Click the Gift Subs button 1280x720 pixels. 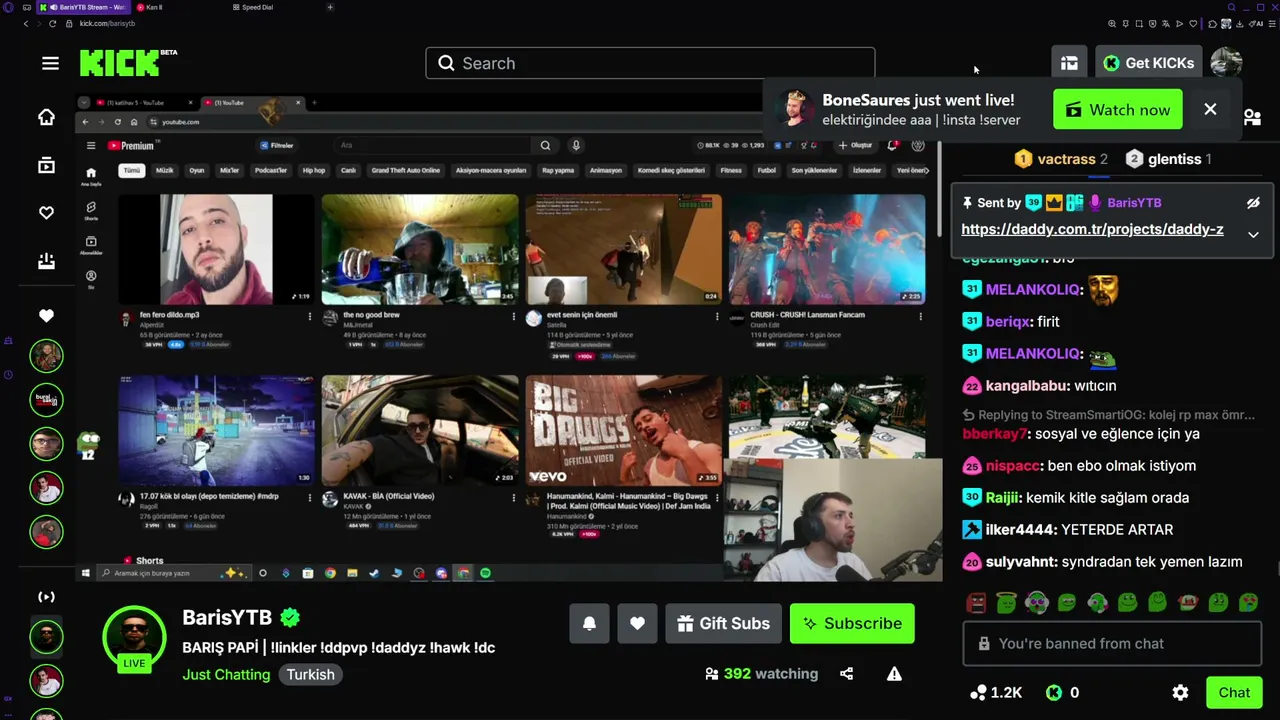723,623
